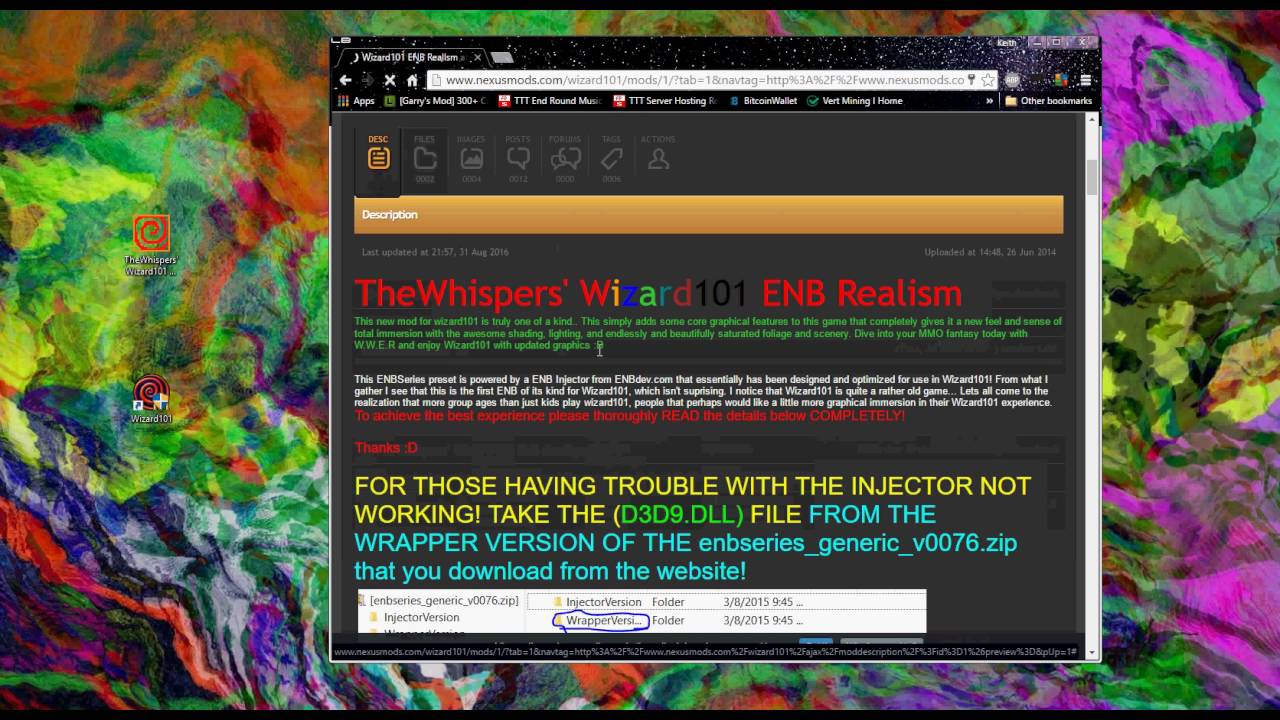Image resolution: width=1280 pixels, height=720 pixels.
Task: Click the Description section header bar
Action: pyautogui.click(x=708, y=215)
